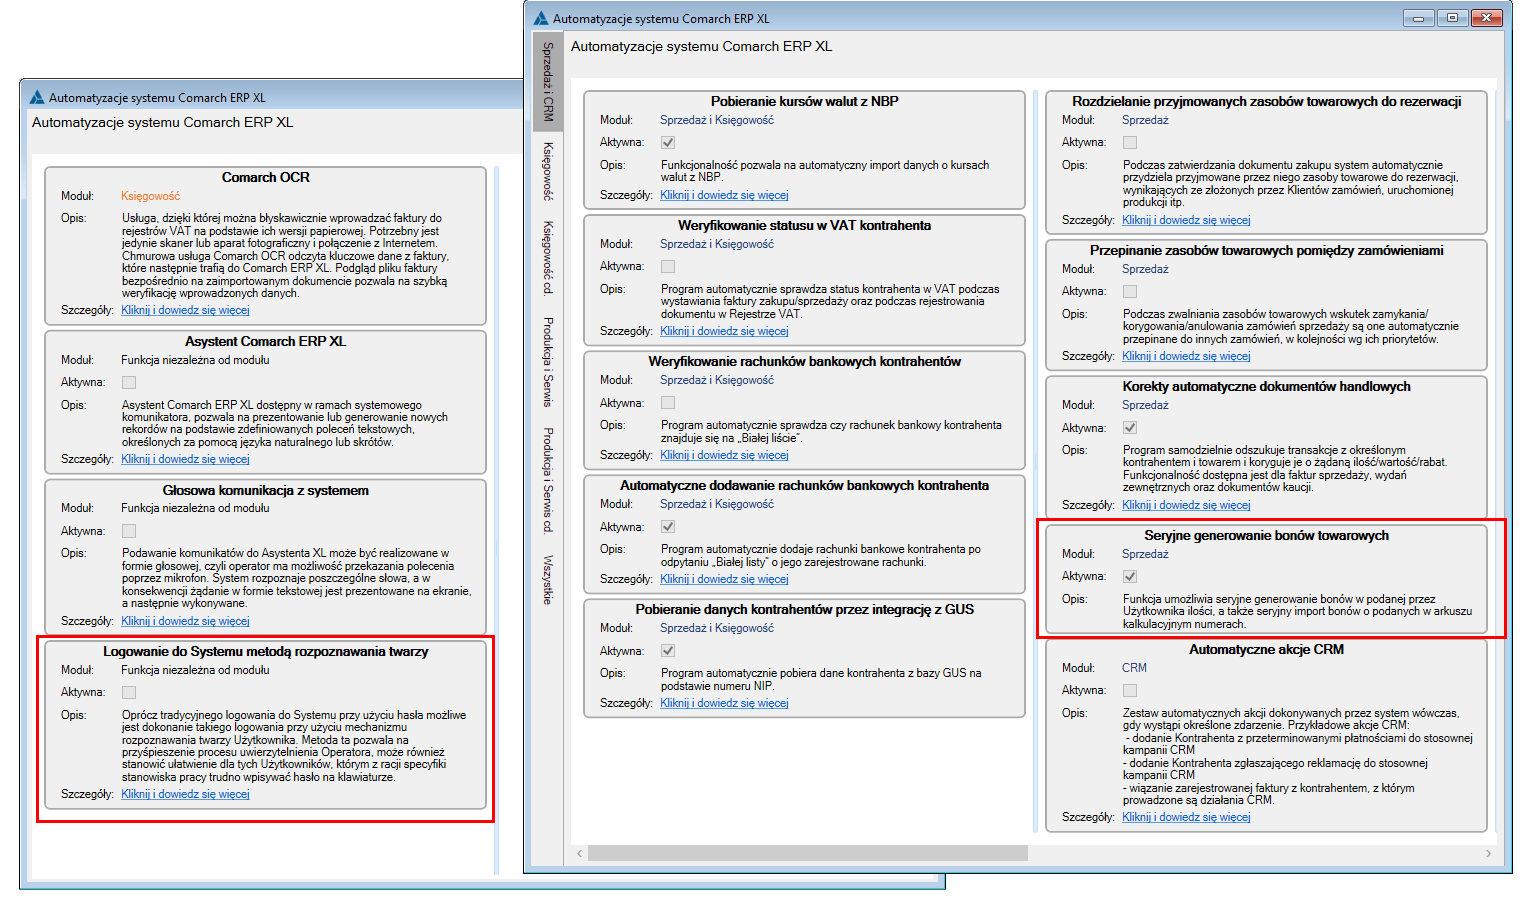This screenshot has height=907, width=1538.
Task: Open details link for Pobieranie kursów walut z NBP
Action: click(x=724, y=195)
